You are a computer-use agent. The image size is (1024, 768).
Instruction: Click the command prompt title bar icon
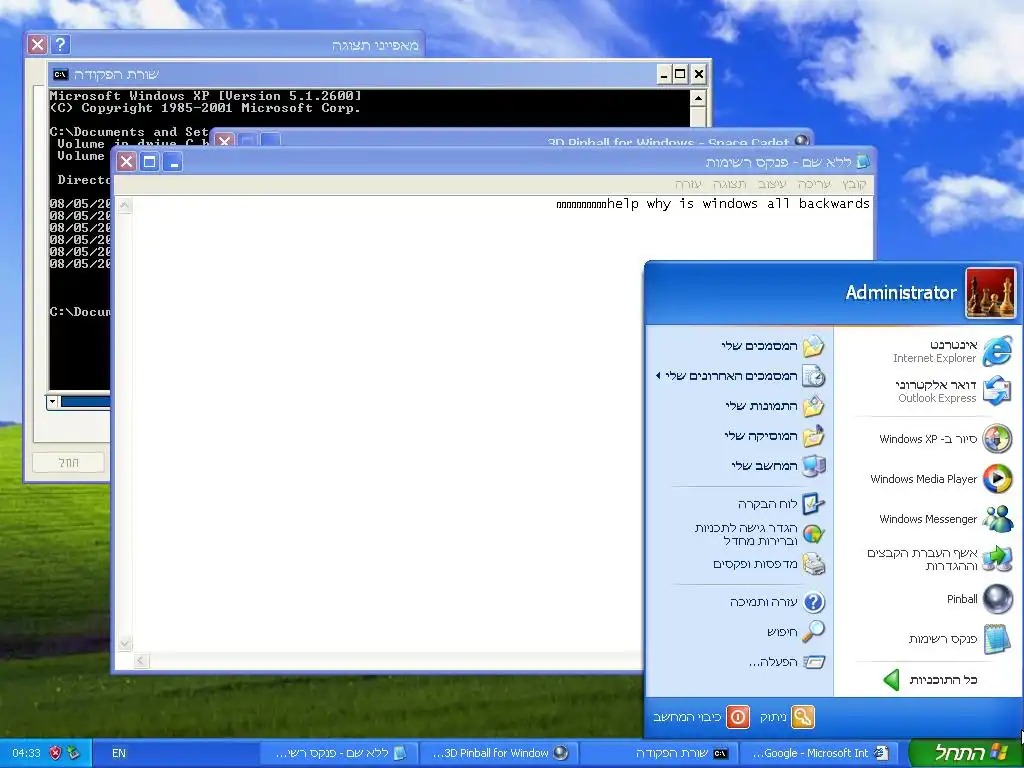pos(61,74)
